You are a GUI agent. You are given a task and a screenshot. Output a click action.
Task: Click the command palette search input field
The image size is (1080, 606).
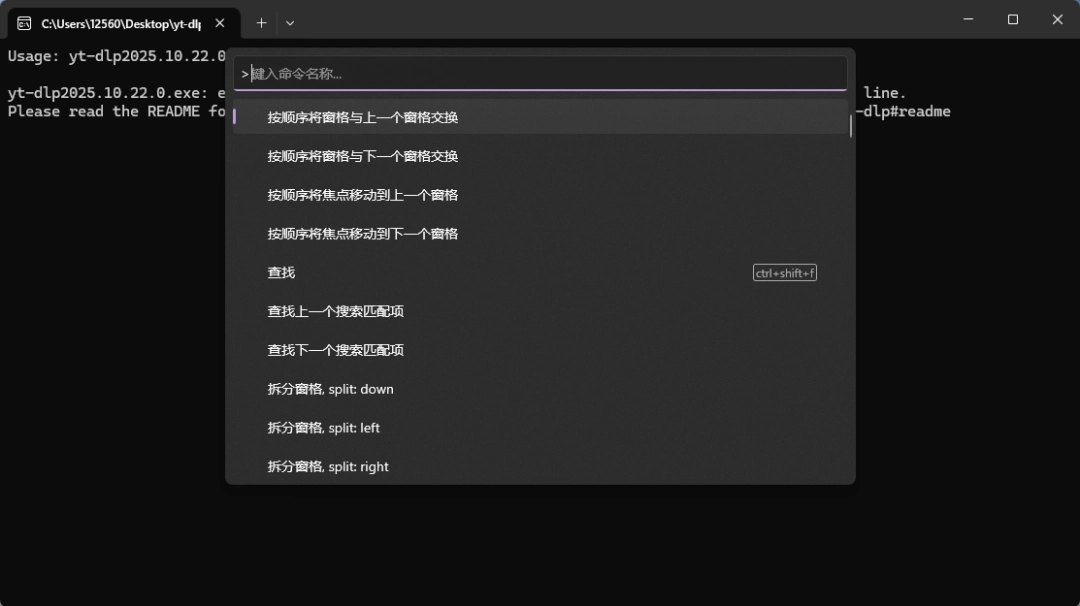pyautogui.click(x=540, y=73)
